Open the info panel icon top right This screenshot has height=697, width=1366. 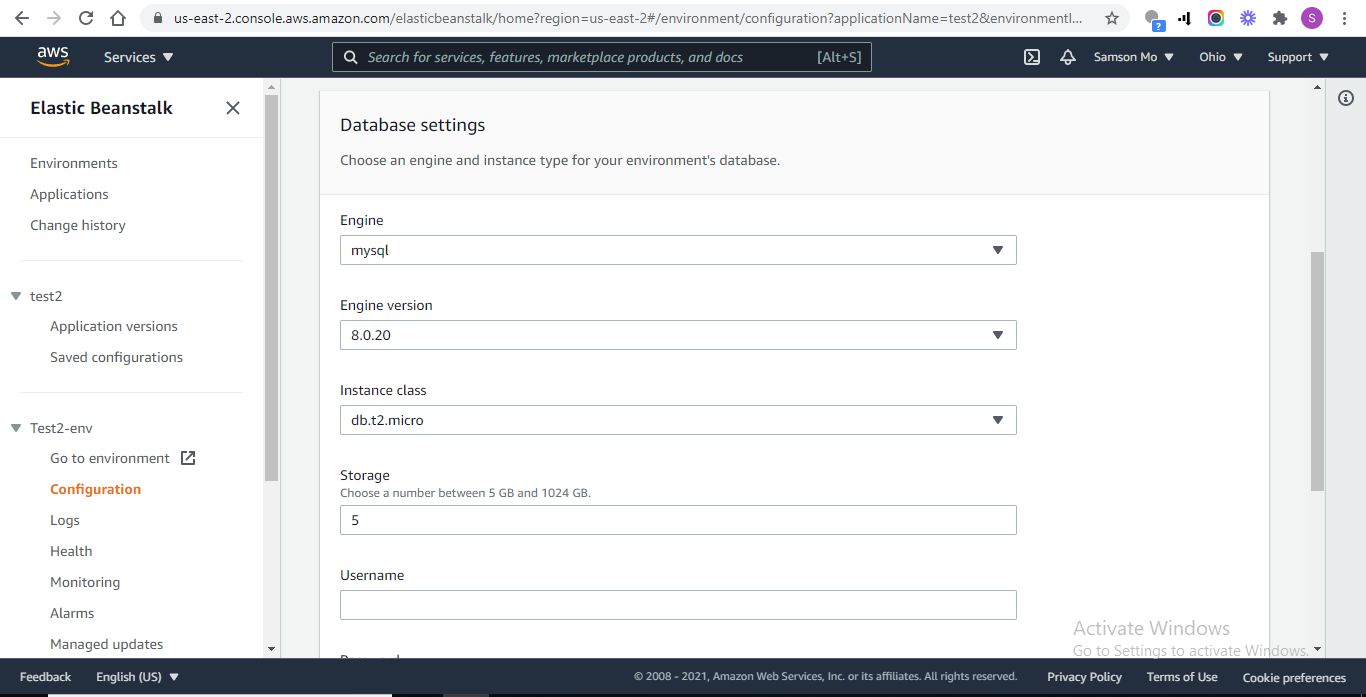1345,97
